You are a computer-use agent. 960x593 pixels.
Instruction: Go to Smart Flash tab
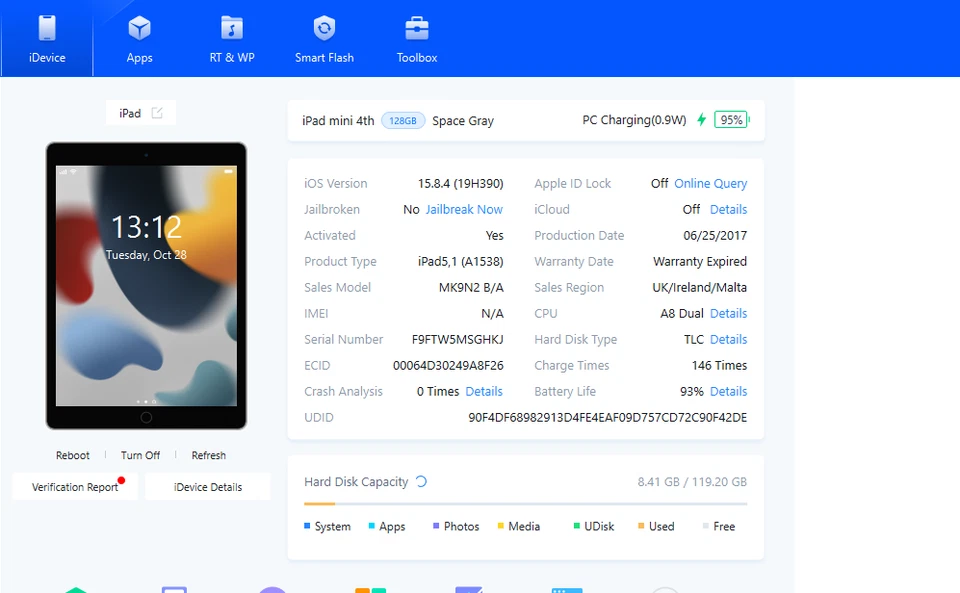tap(324, 39)
